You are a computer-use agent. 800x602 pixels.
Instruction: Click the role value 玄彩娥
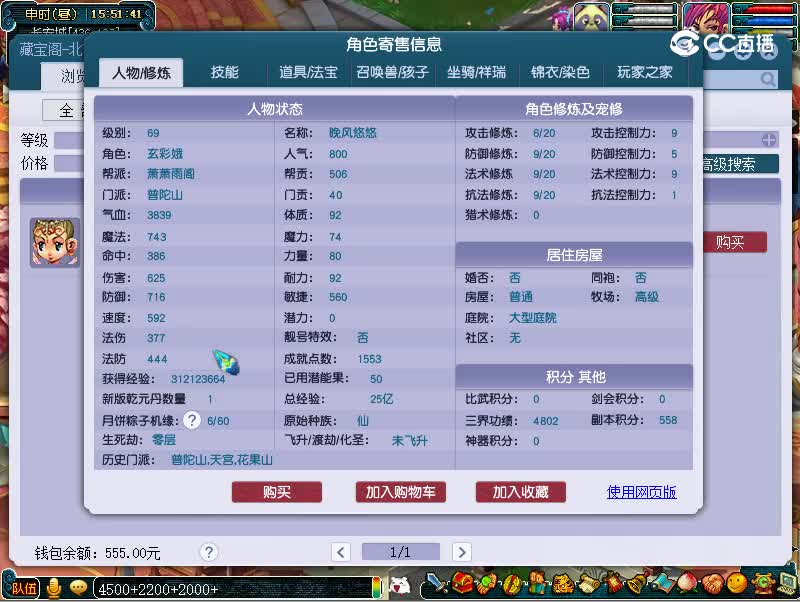click(165, 154)
